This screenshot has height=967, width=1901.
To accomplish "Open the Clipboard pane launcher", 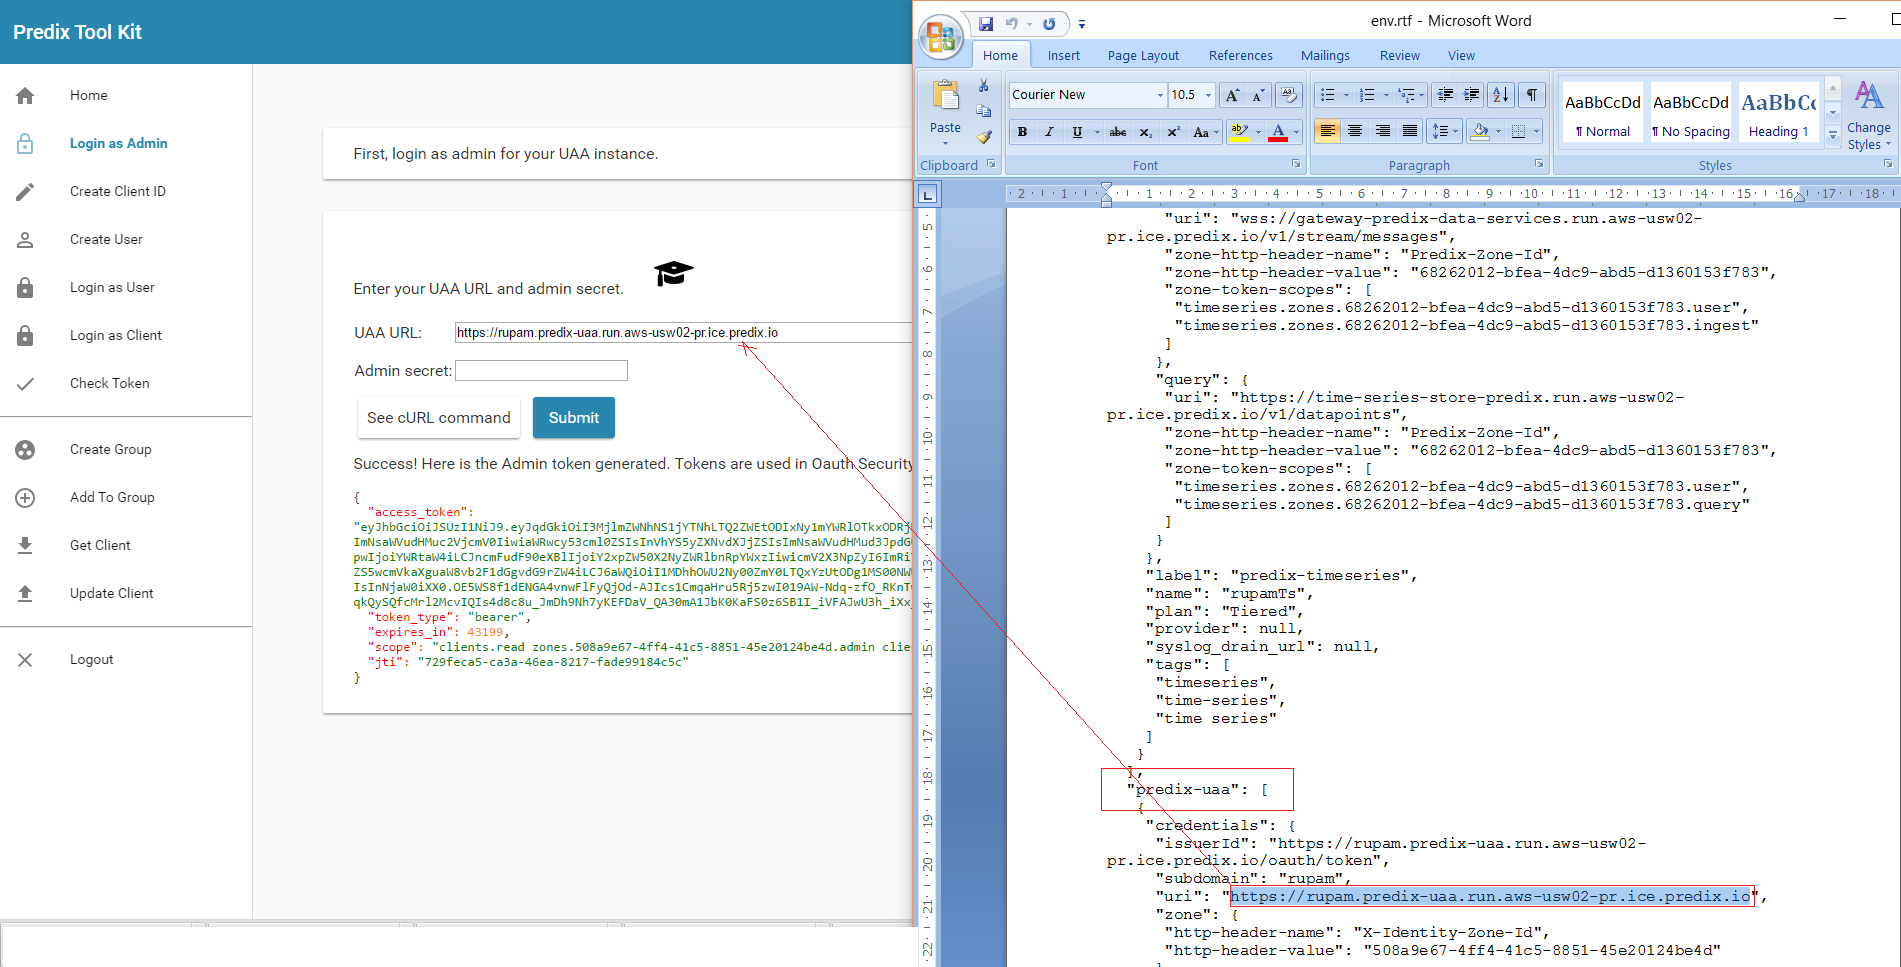I will pos(992,164).
